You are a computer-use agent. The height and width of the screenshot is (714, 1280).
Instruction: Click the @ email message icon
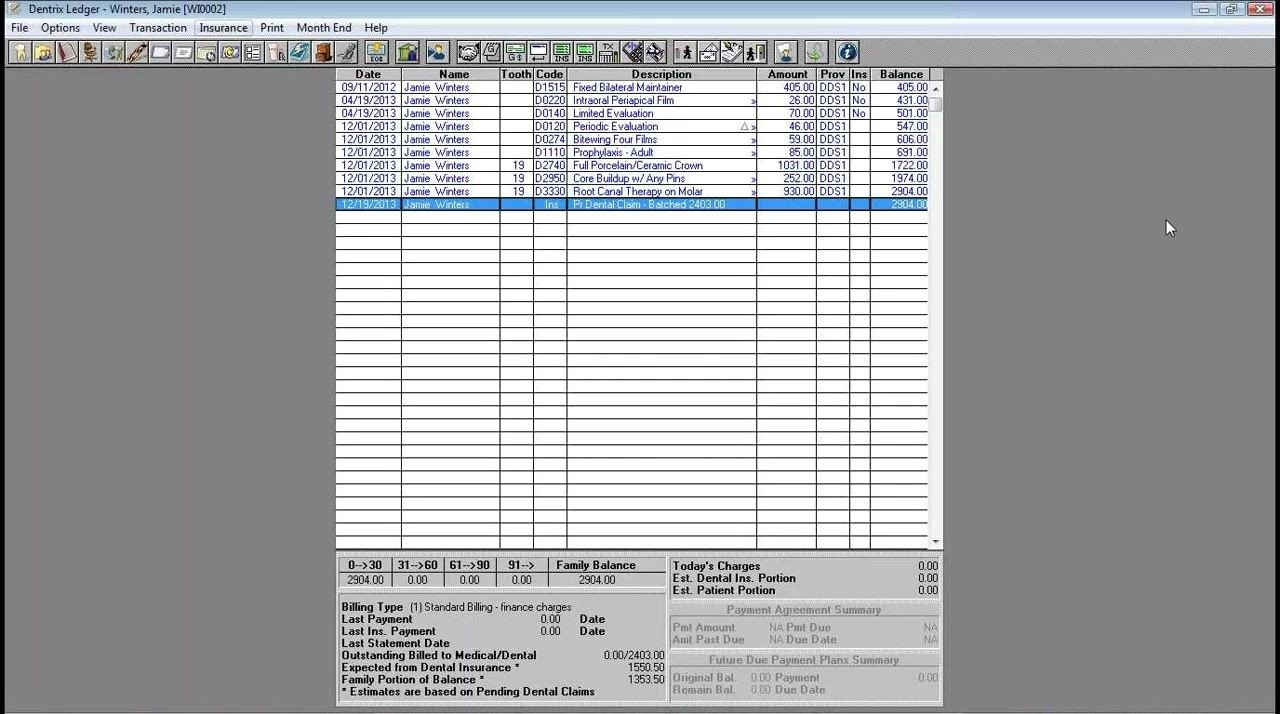pos(230,52)
